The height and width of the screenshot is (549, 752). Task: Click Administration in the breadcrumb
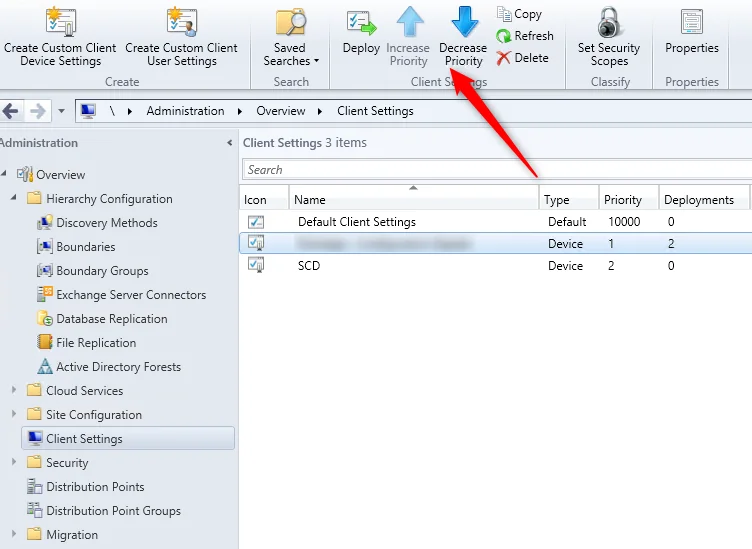pyautogui.click(x=185, y=111)
